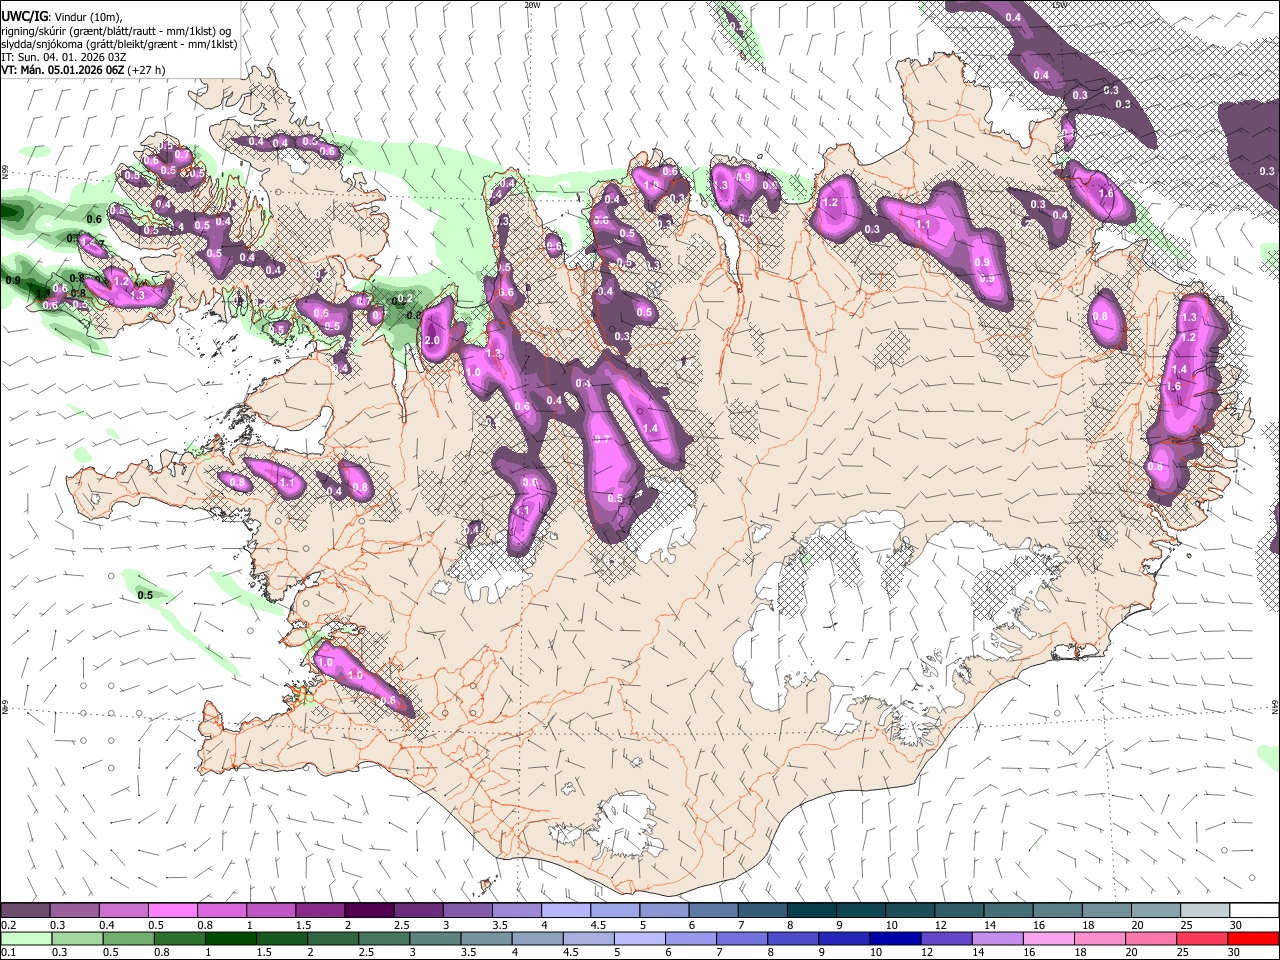
Task: Pick lavender snow swatch between 4 and 4.5
Action: tap(565, 911)
